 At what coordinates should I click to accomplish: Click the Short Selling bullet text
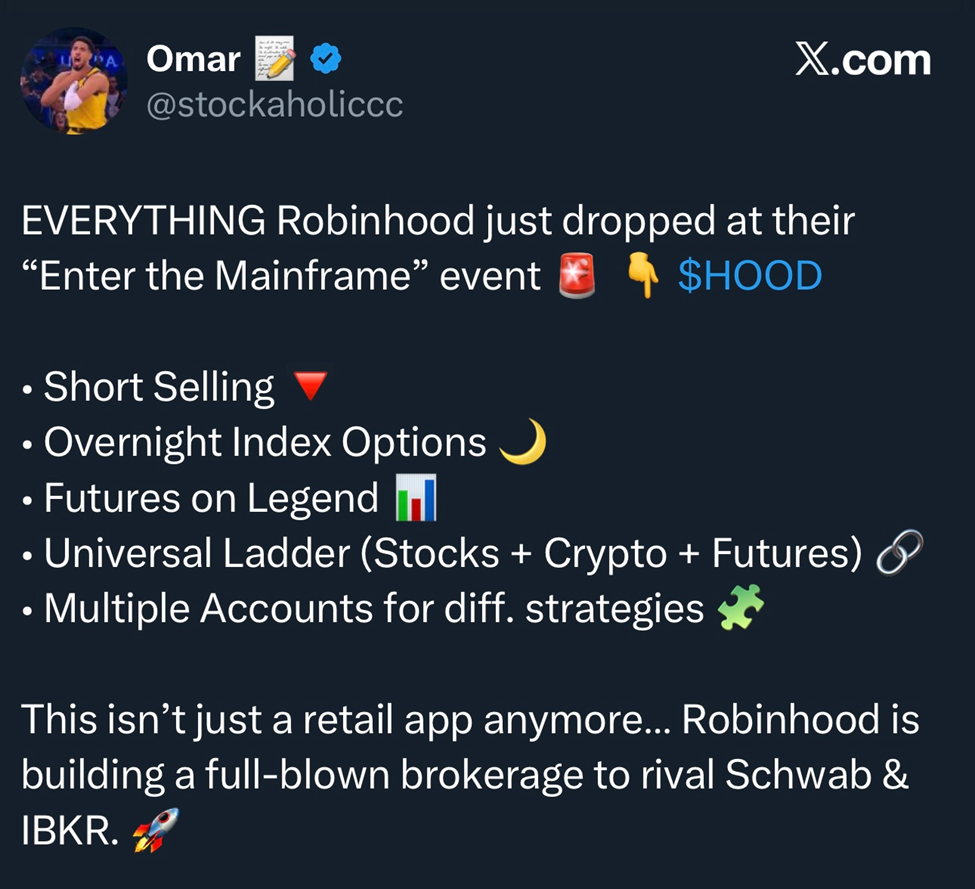click(x=159, y=387)
